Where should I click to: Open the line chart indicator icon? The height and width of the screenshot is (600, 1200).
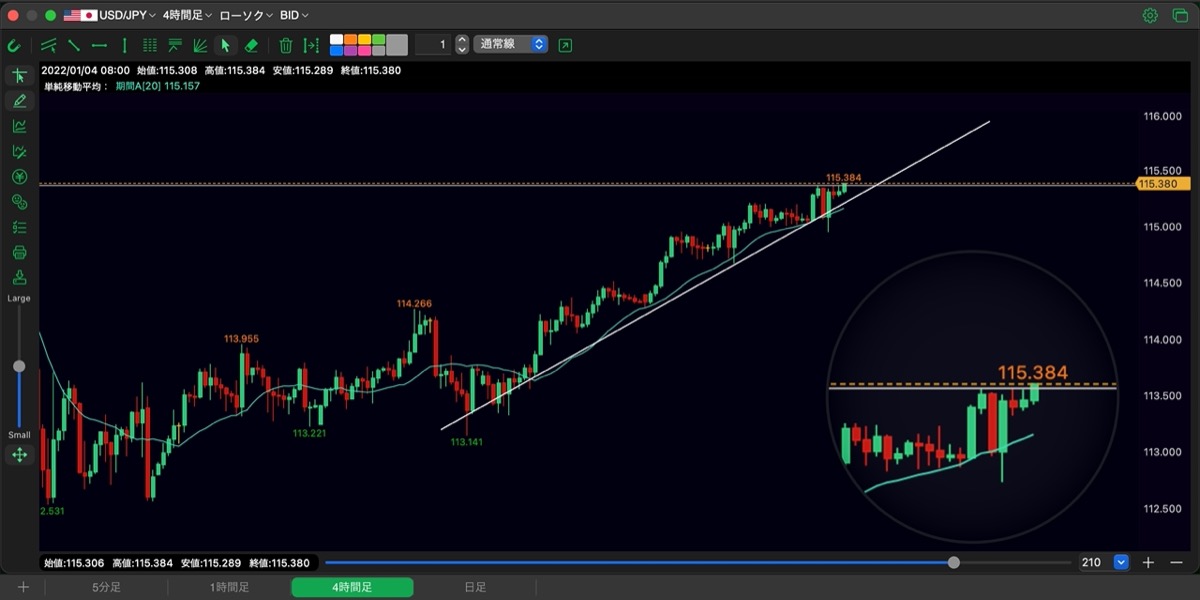click(x=19, y=126)
